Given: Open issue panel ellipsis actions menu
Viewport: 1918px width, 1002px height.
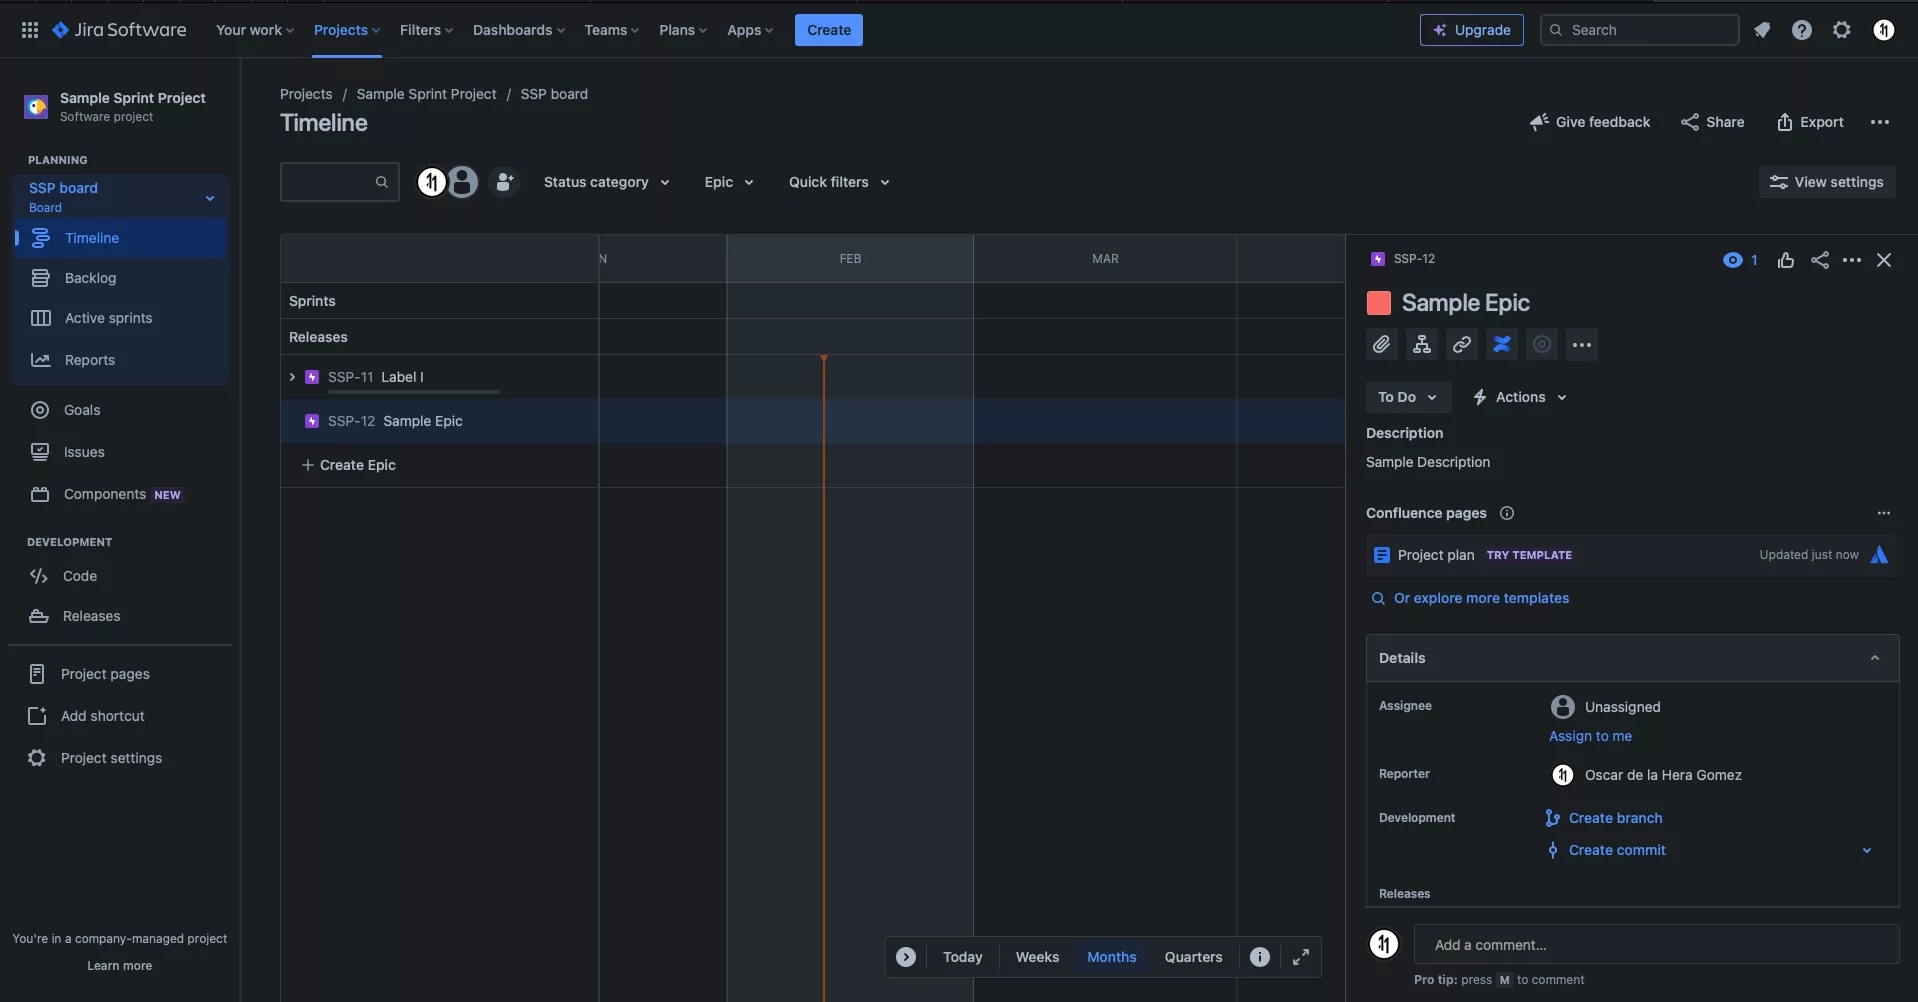Looking at the screenshot, I should click(1852, 260).
